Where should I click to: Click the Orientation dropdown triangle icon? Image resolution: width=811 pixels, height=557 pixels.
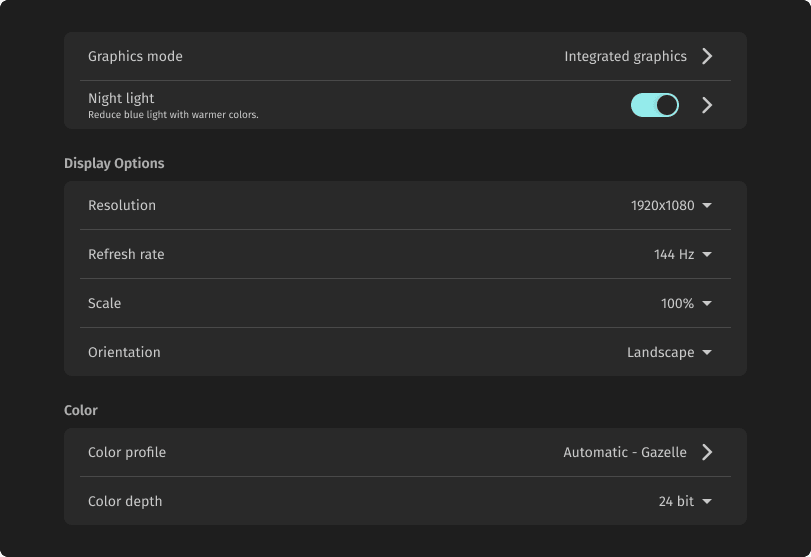point(707,353)
